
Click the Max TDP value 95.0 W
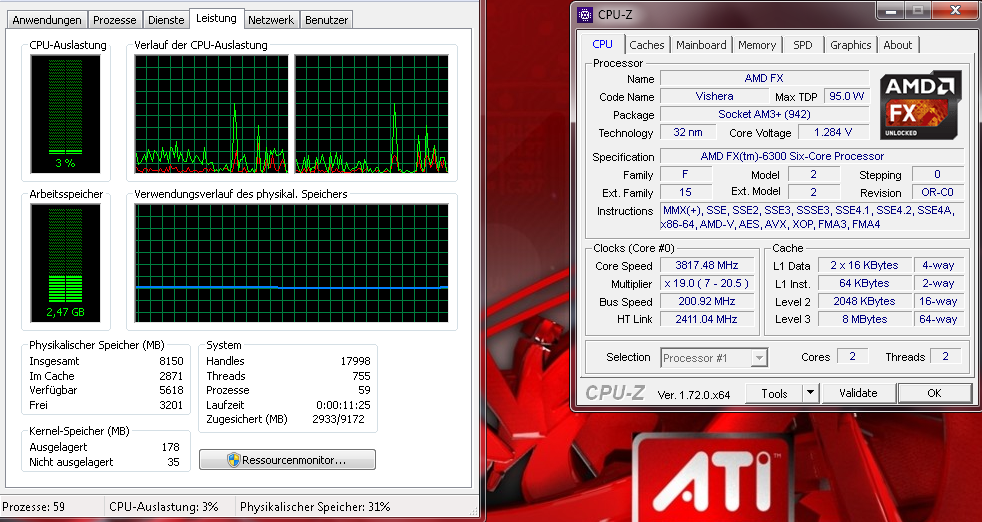pos(847,96)
